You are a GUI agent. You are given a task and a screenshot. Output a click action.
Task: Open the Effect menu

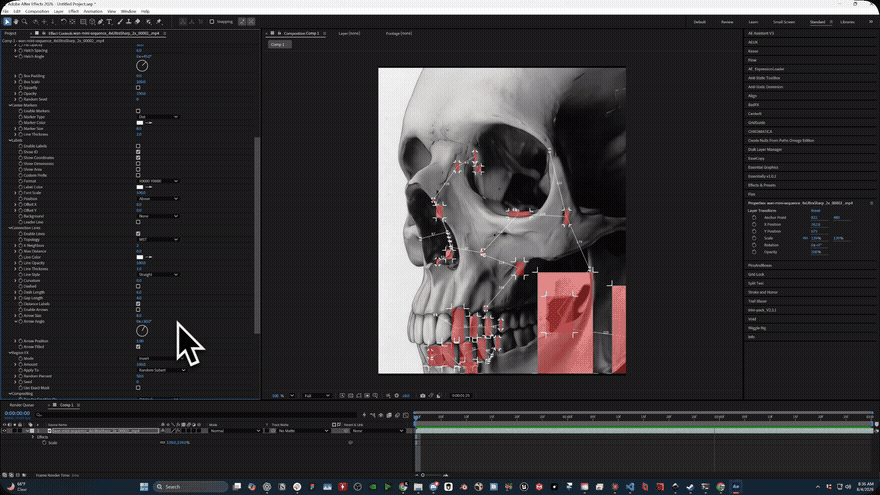click(x=74, y=11)
